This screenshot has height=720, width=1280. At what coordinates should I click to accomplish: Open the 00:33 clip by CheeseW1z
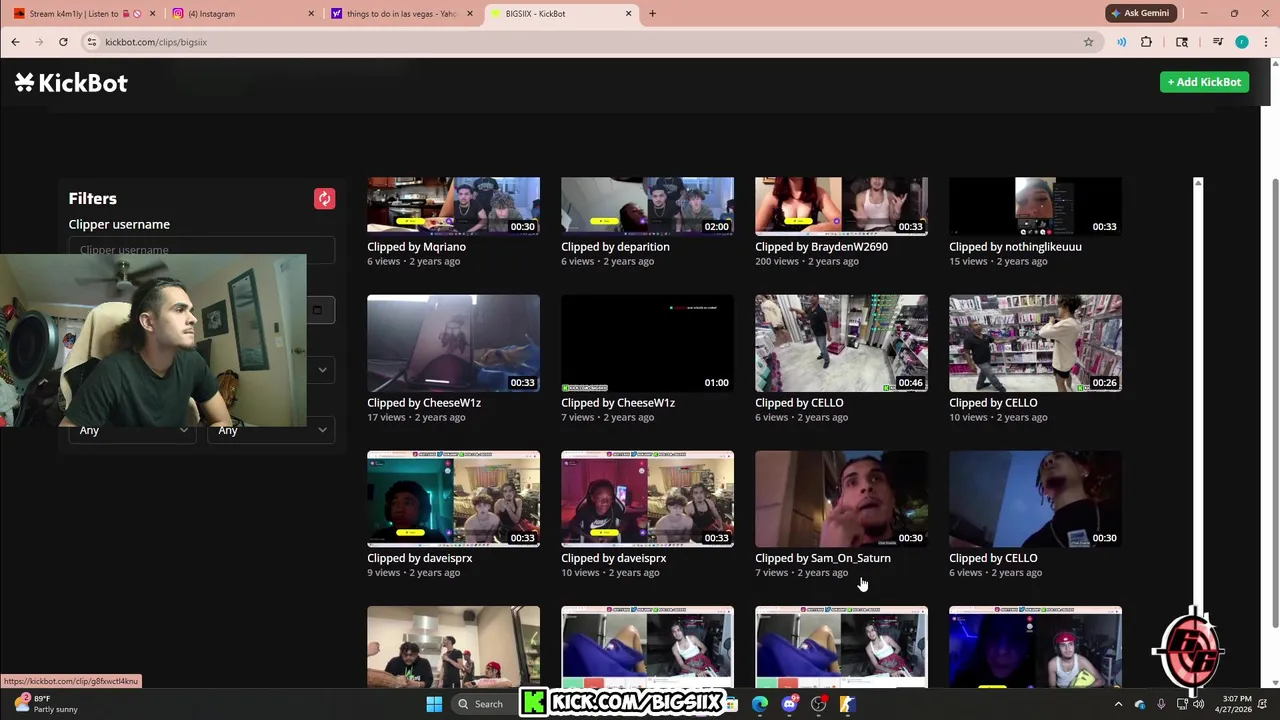coord(453,343)
